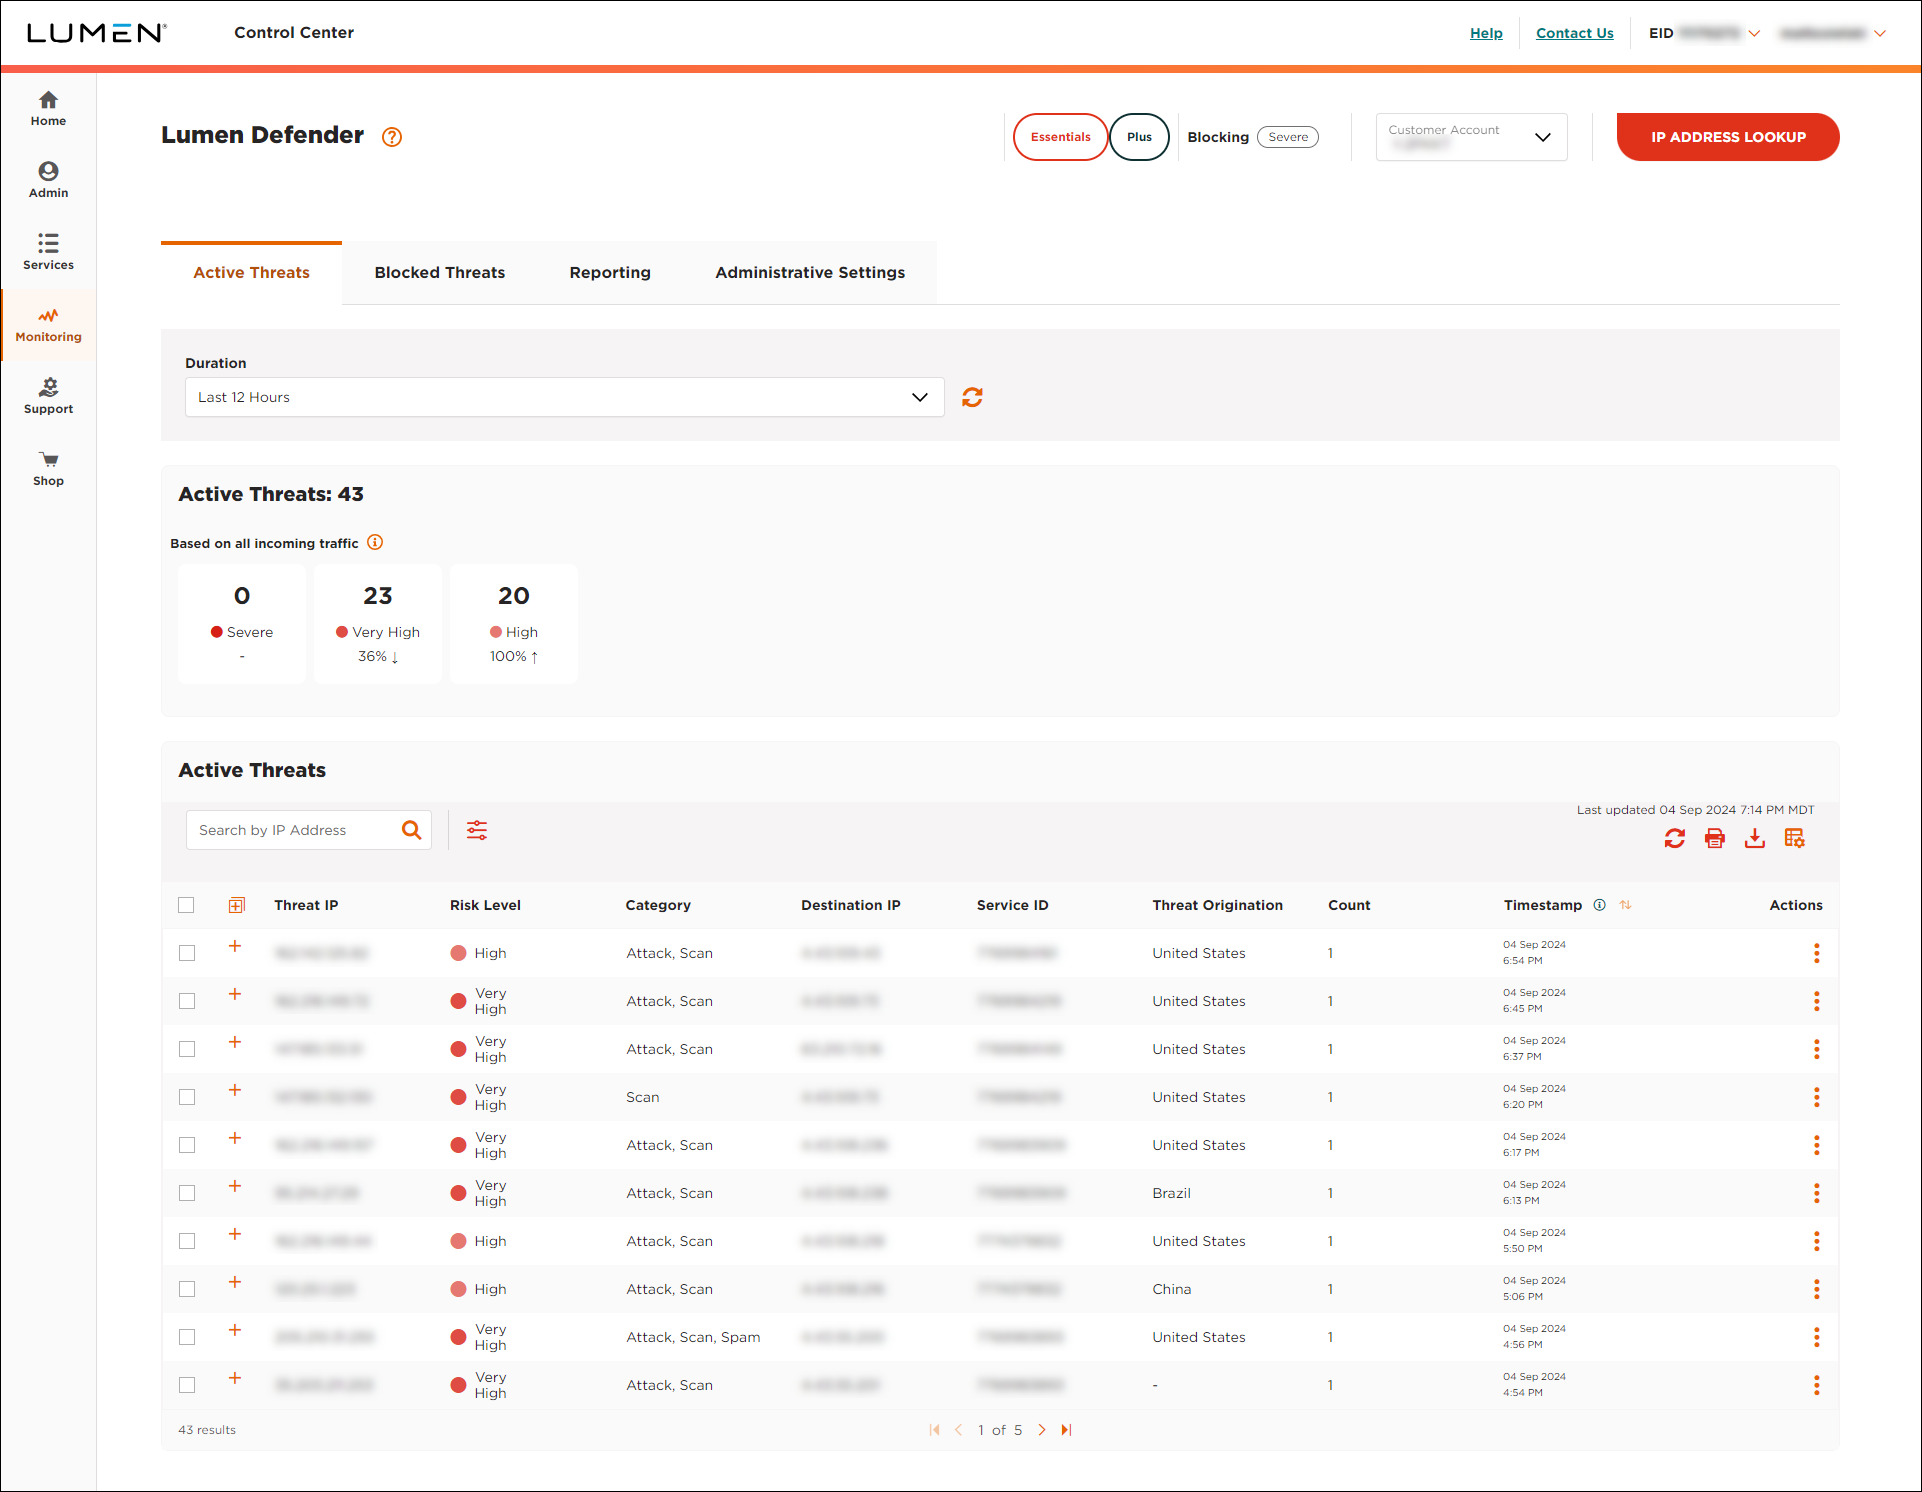
Task: Open actions menu for 4:54 PM threat
Action: pyautogui.click(x=1817, y=1385)
